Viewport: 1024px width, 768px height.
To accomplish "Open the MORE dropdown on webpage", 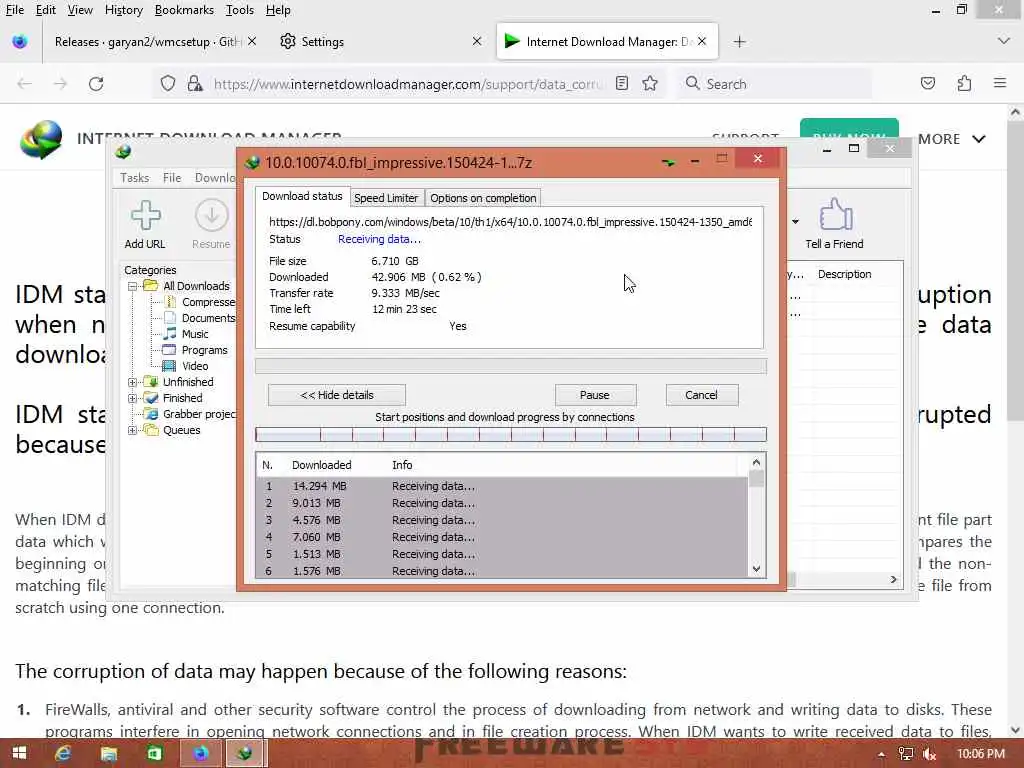I will click(x=952, y=139).
